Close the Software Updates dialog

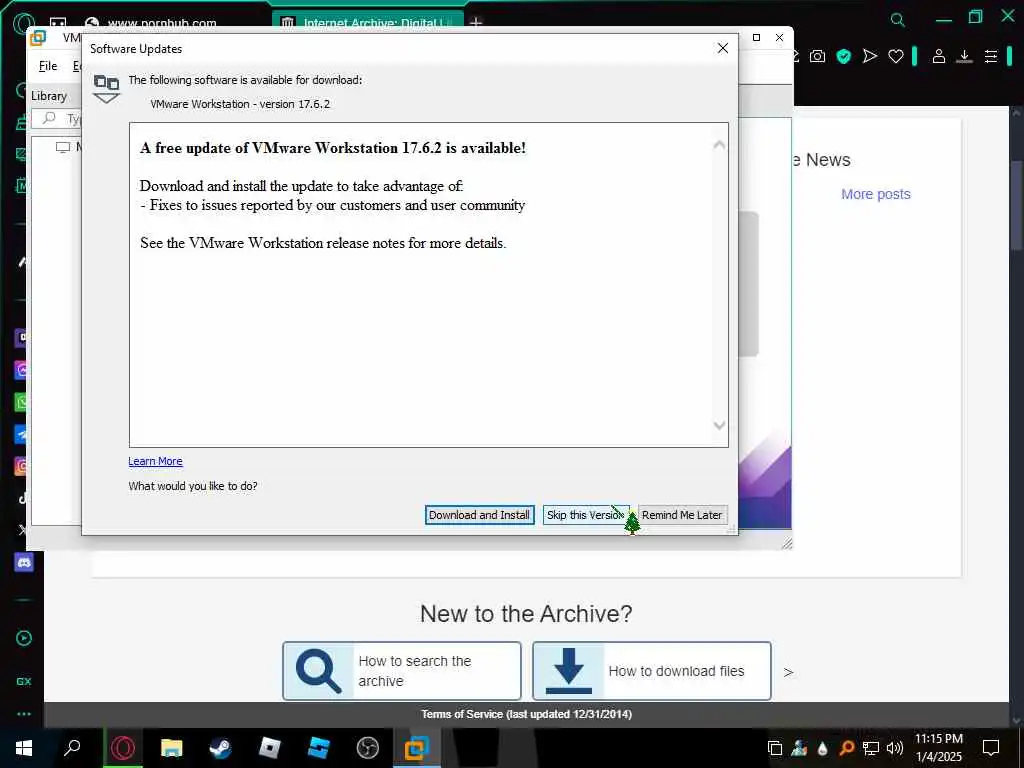tap(722, 48)
